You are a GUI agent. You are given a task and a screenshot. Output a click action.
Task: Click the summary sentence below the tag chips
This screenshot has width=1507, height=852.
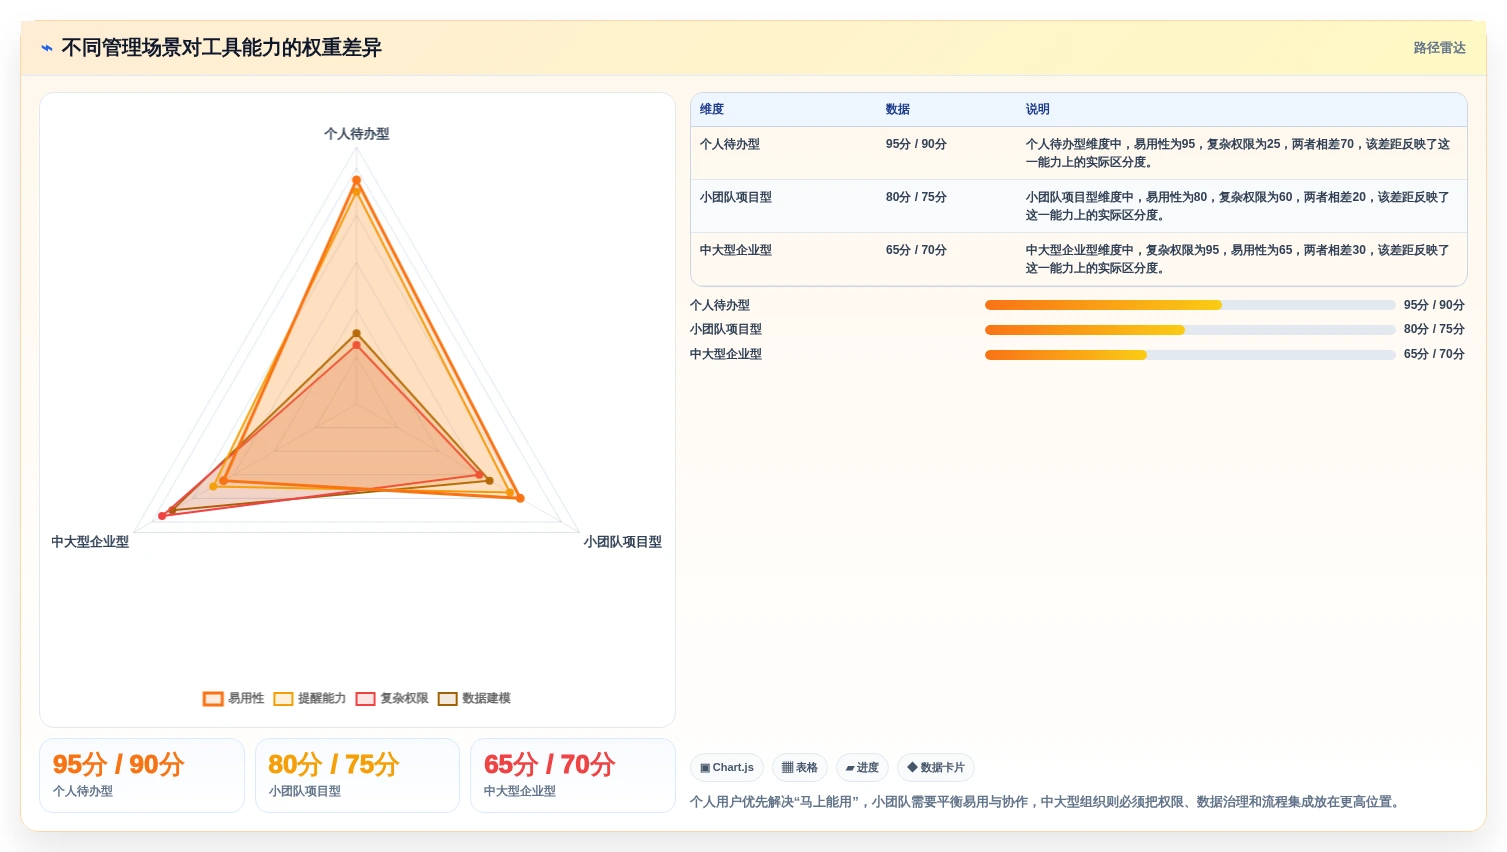click(x=1047, y=802)
